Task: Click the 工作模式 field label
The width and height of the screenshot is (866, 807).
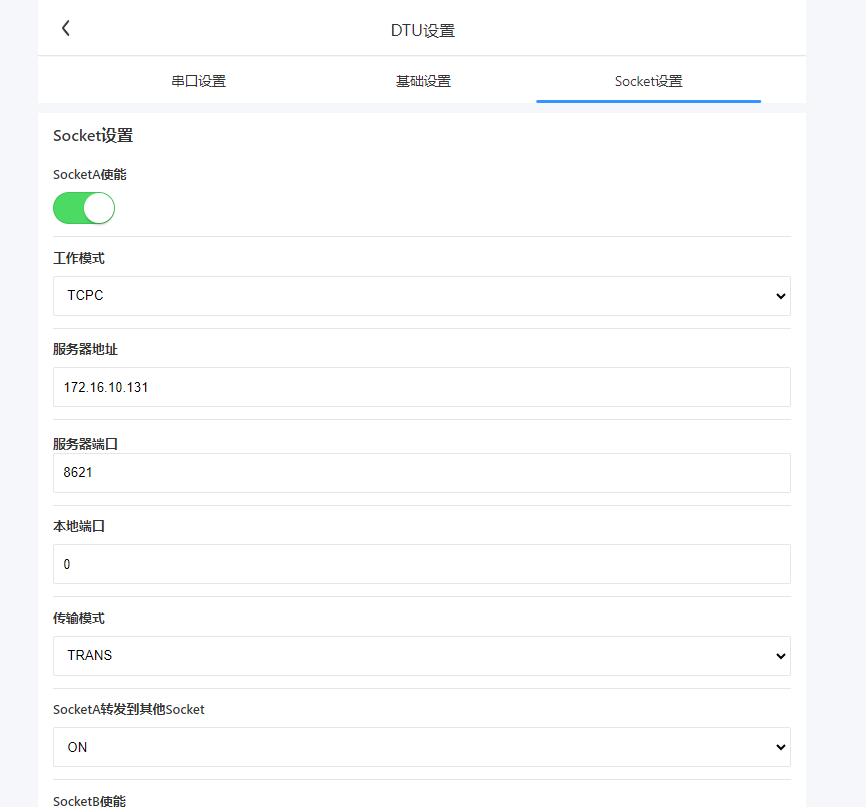Action: [79, 258]
